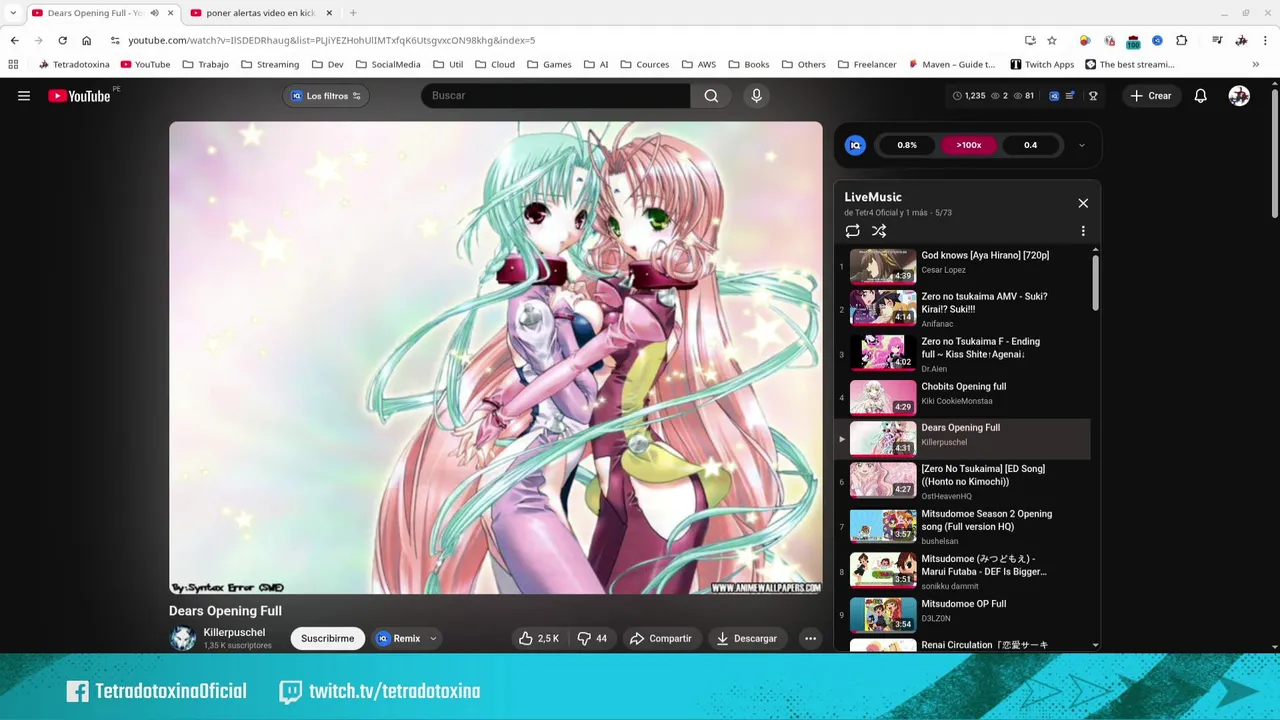Open tab search chevron dropdown
1280x720 pixels.
12,13
